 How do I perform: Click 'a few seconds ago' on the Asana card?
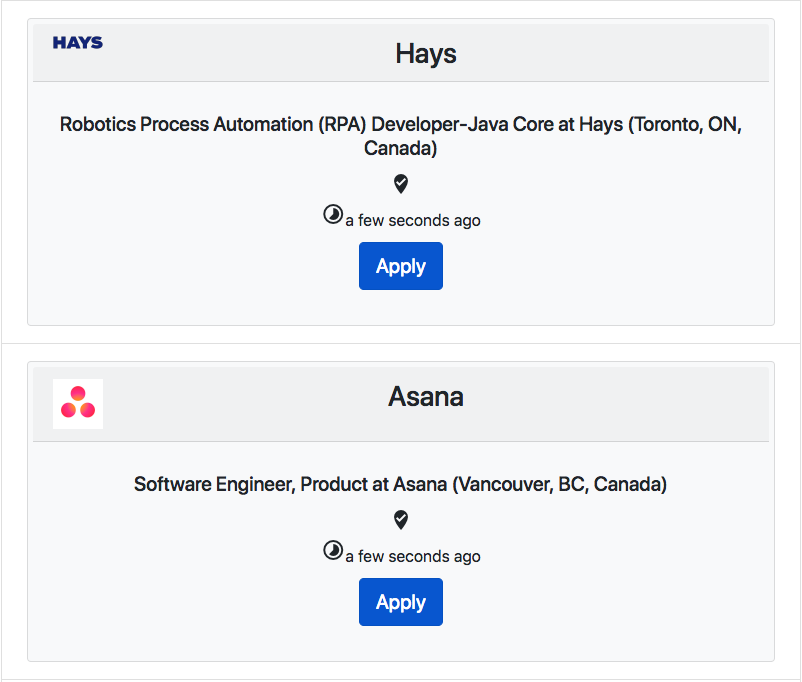pyautogui.click(x=412, y=556)
